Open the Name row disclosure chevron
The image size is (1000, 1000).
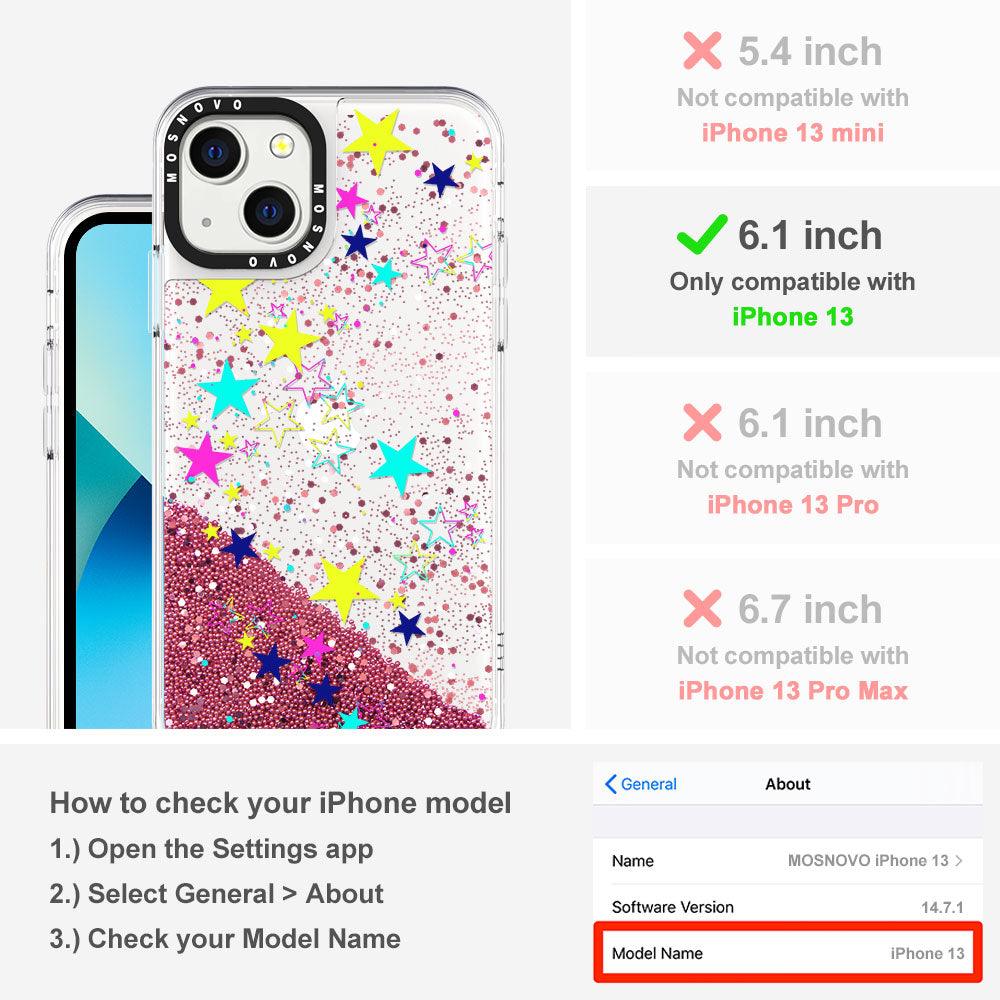(x=959, y=861)
